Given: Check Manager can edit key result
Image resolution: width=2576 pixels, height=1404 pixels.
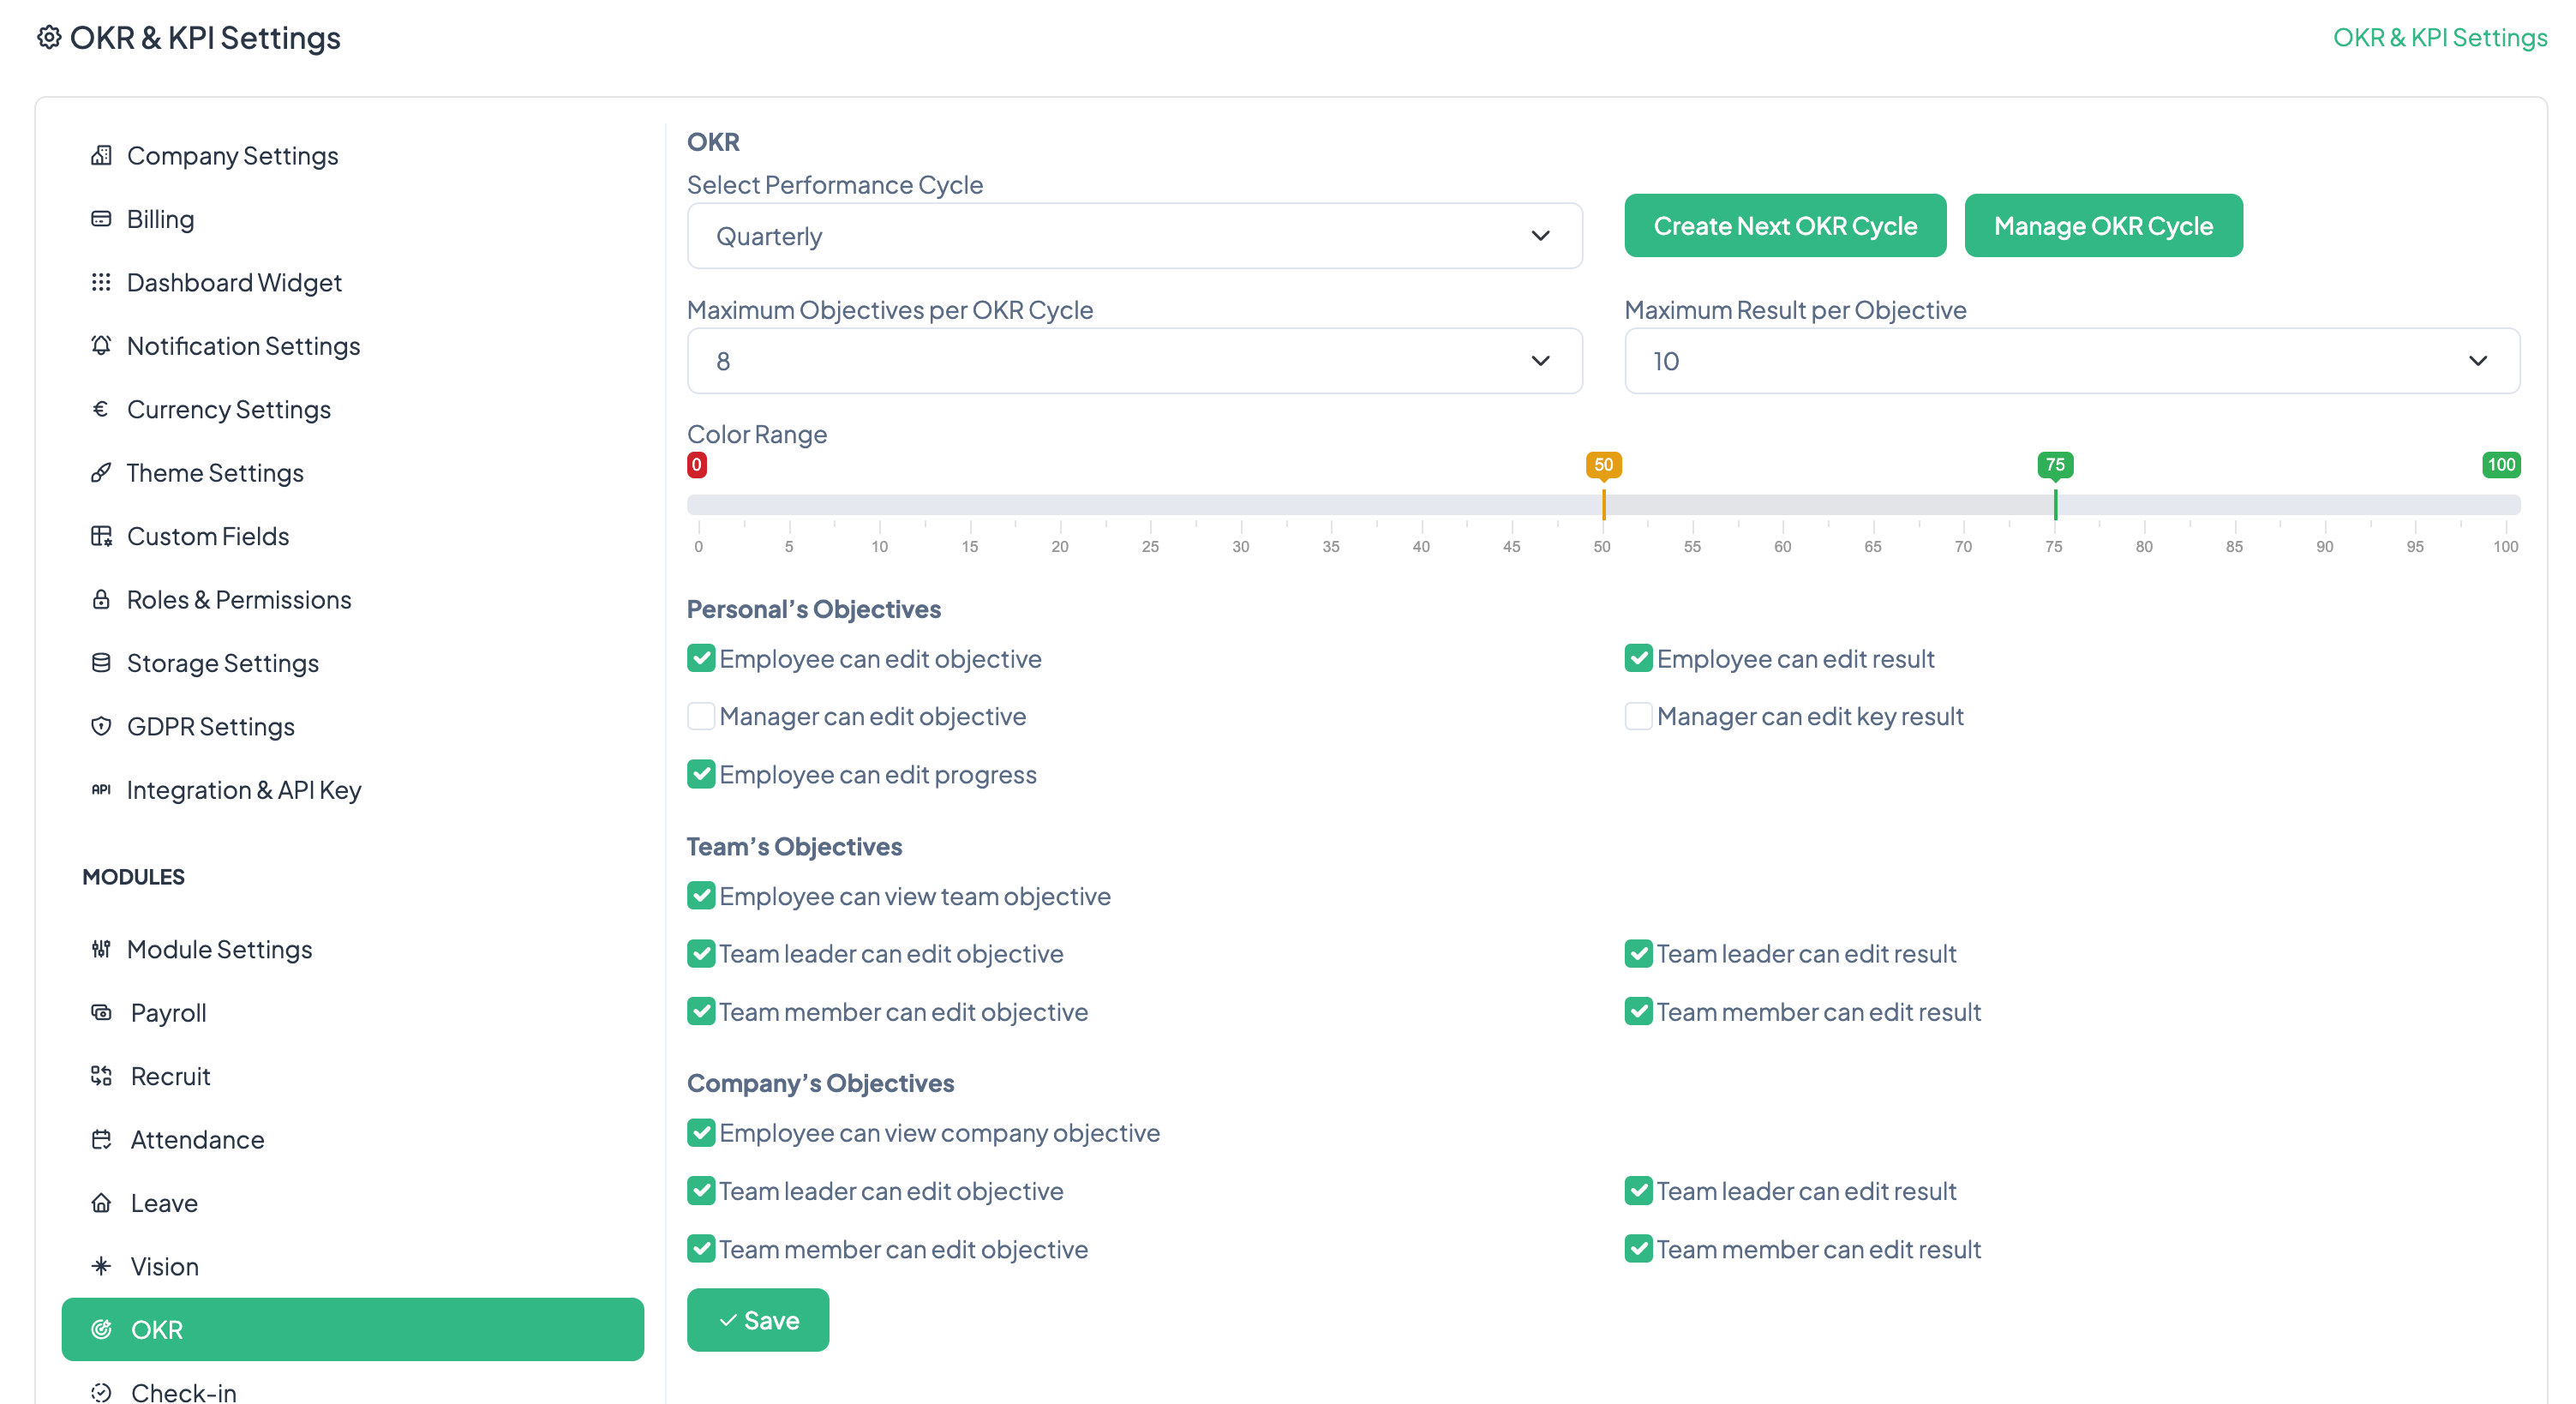Looking at the screenshot, I should [x=1638, y=716].
